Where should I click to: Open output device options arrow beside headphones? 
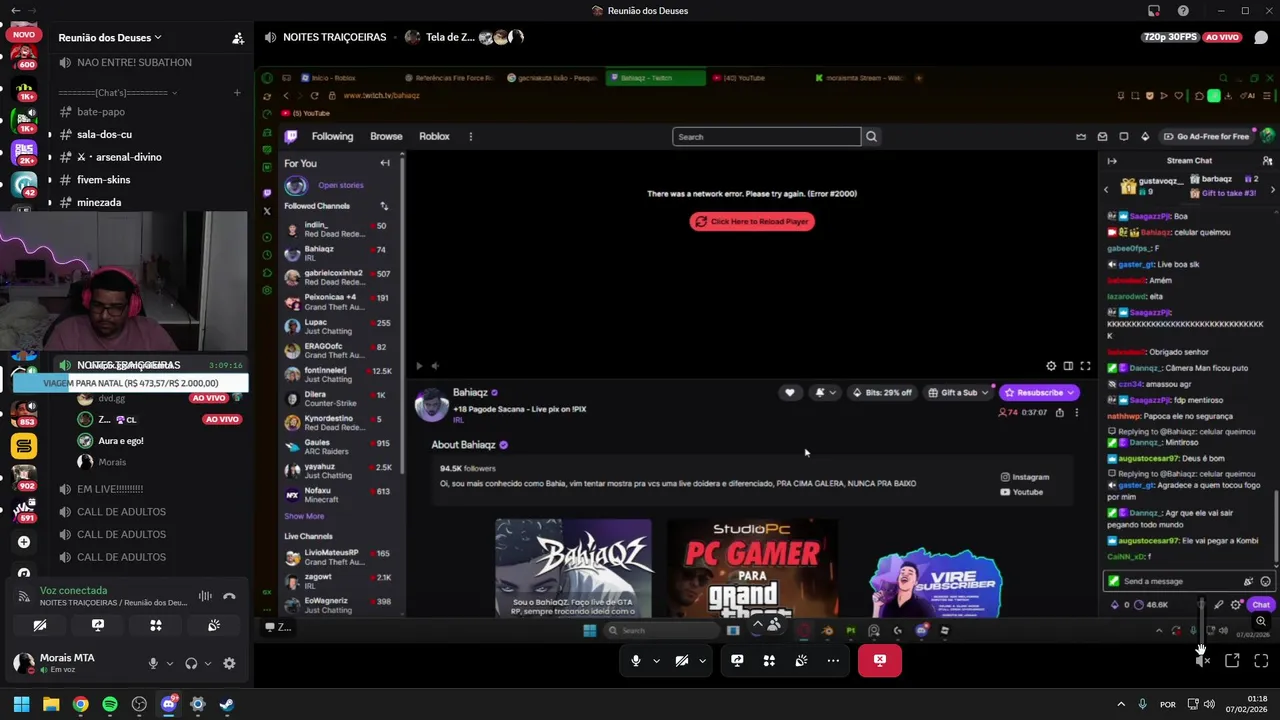click(x=207, y=663)
